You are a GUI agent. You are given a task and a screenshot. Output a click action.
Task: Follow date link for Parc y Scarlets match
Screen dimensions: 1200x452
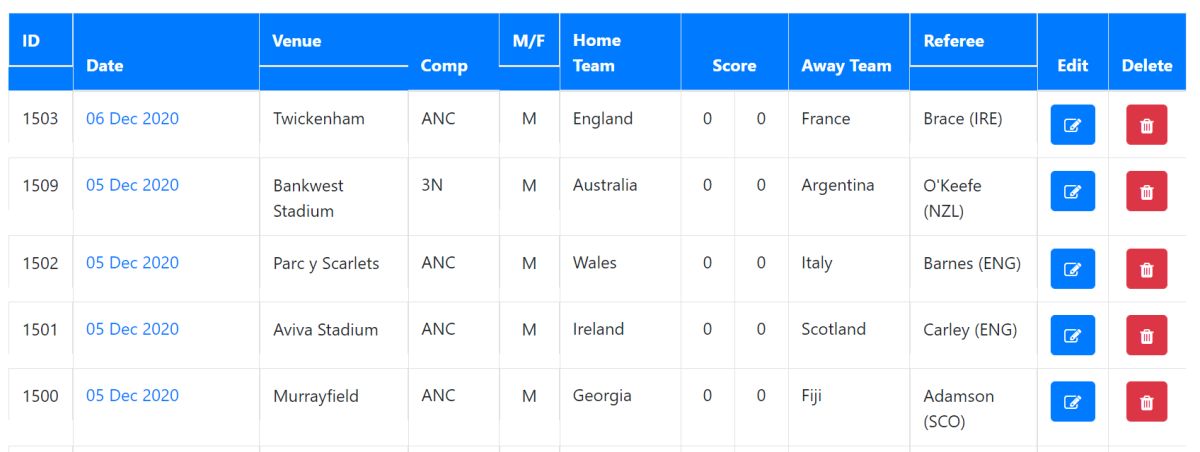[x=132, y=263]
